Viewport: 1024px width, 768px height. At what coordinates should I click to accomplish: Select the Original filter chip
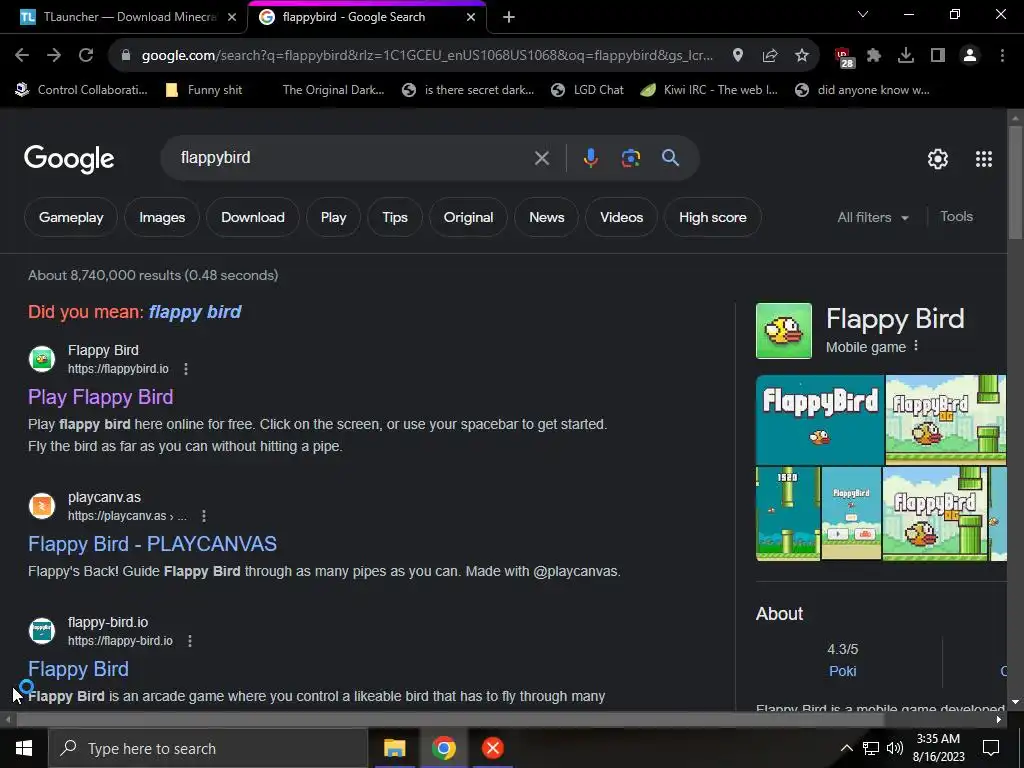(468, 217)
